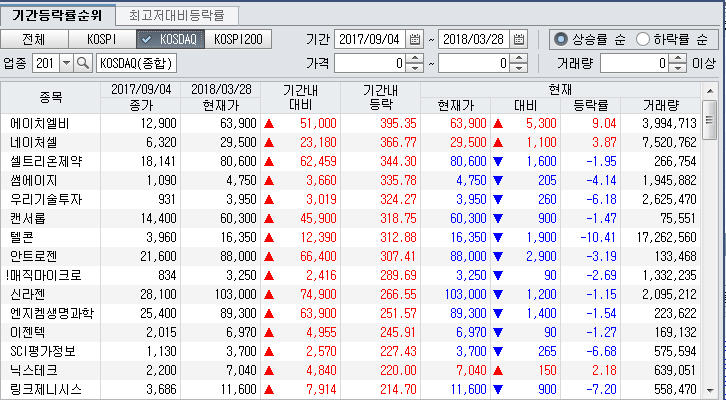Select the 링크제니시스 stock row

(351, 389)
